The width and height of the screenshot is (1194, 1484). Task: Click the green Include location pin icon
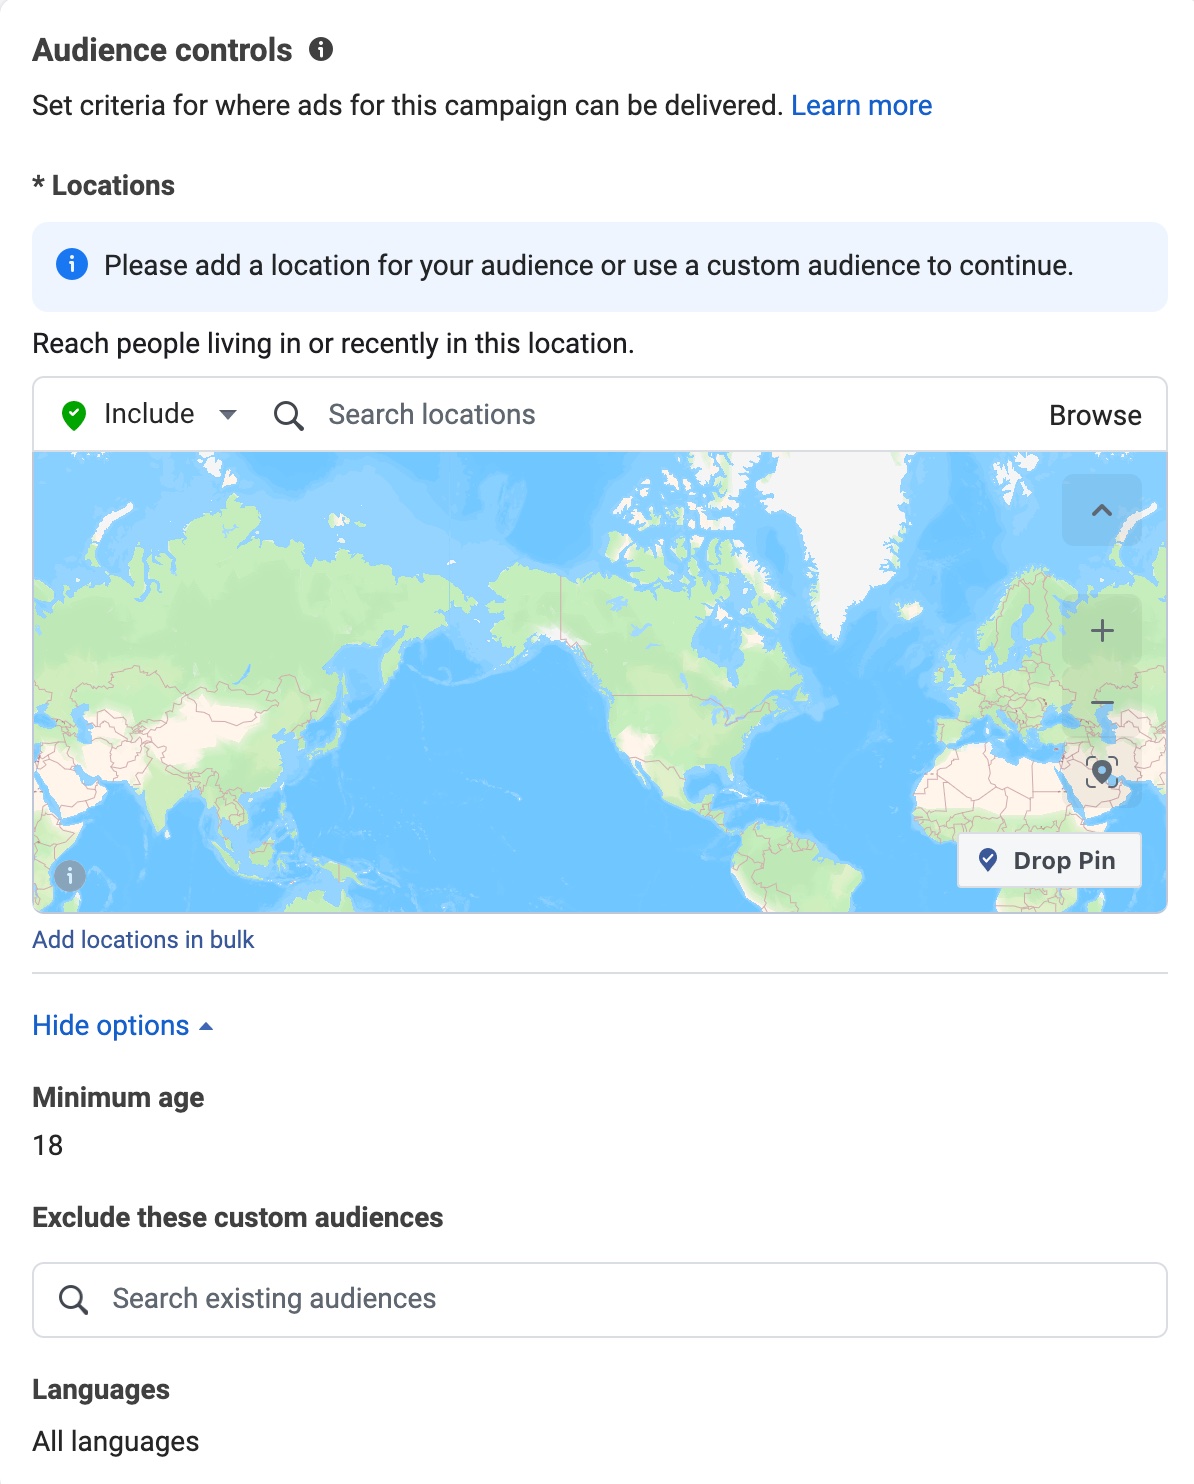74,414
